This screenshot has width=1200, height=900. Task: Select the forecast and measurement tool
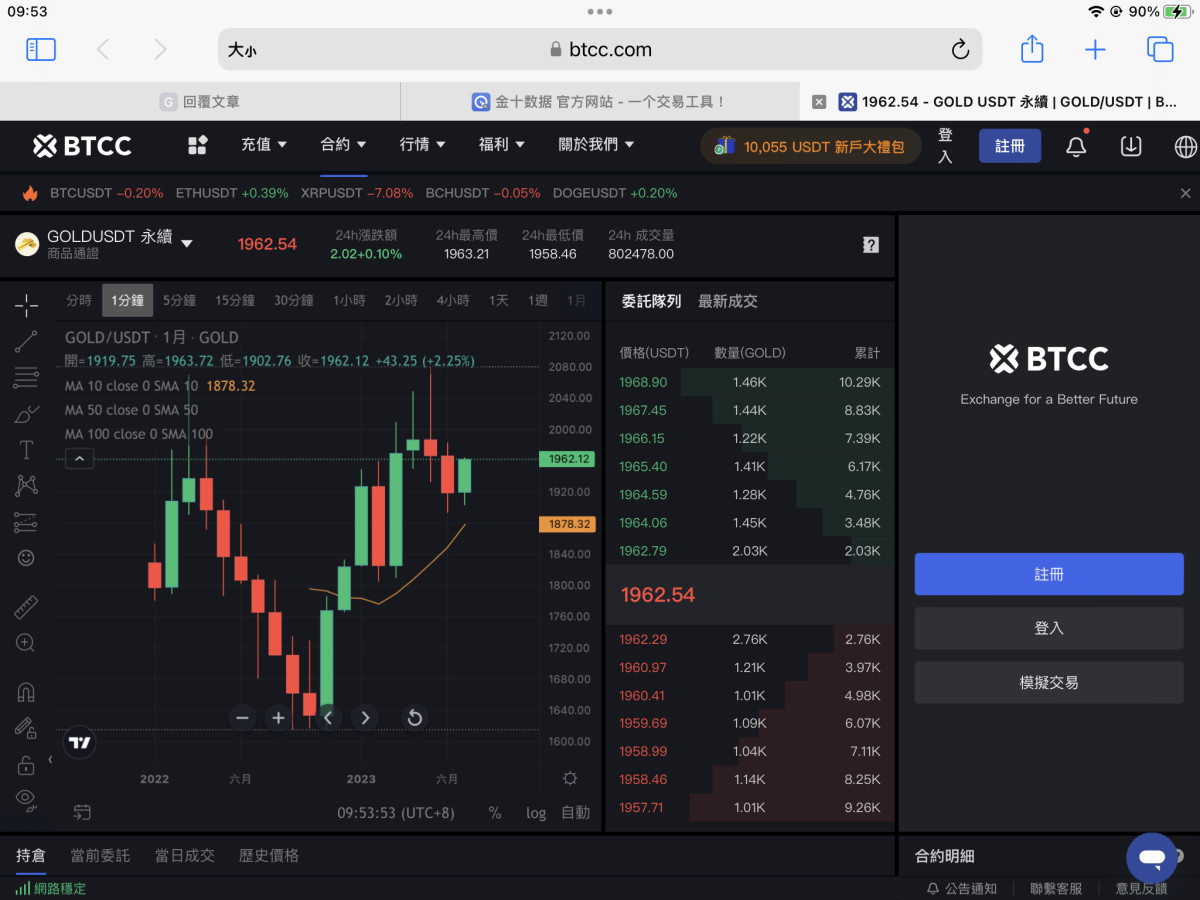pos(26,522)
